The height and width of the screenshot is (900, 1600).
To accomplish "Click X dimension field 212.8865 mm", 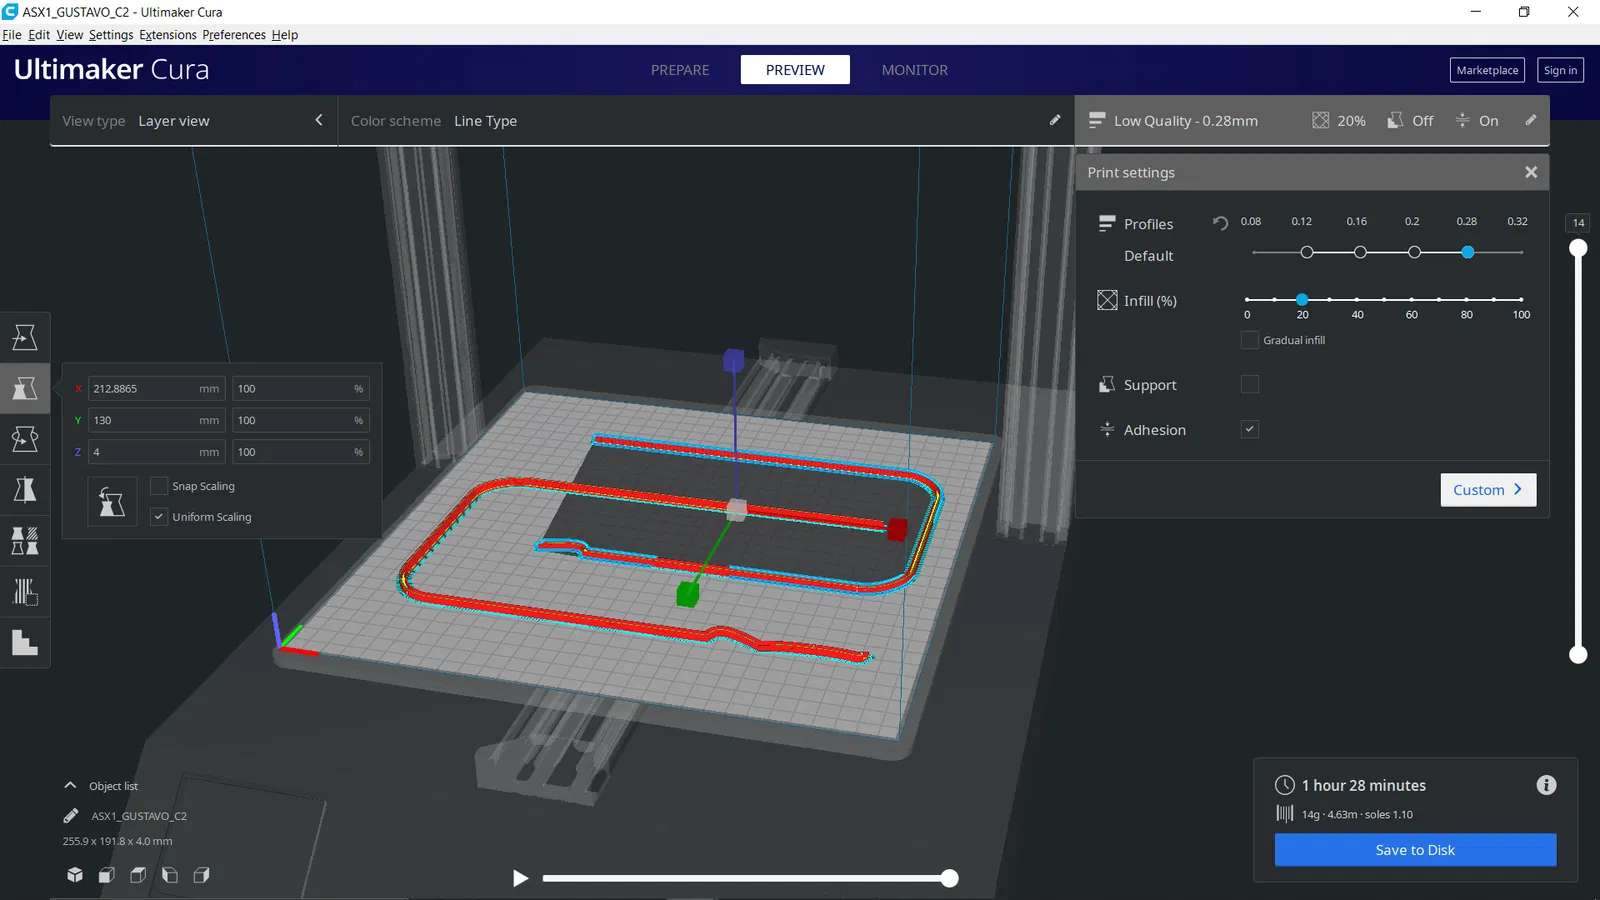I will click(x=157, y=388).
